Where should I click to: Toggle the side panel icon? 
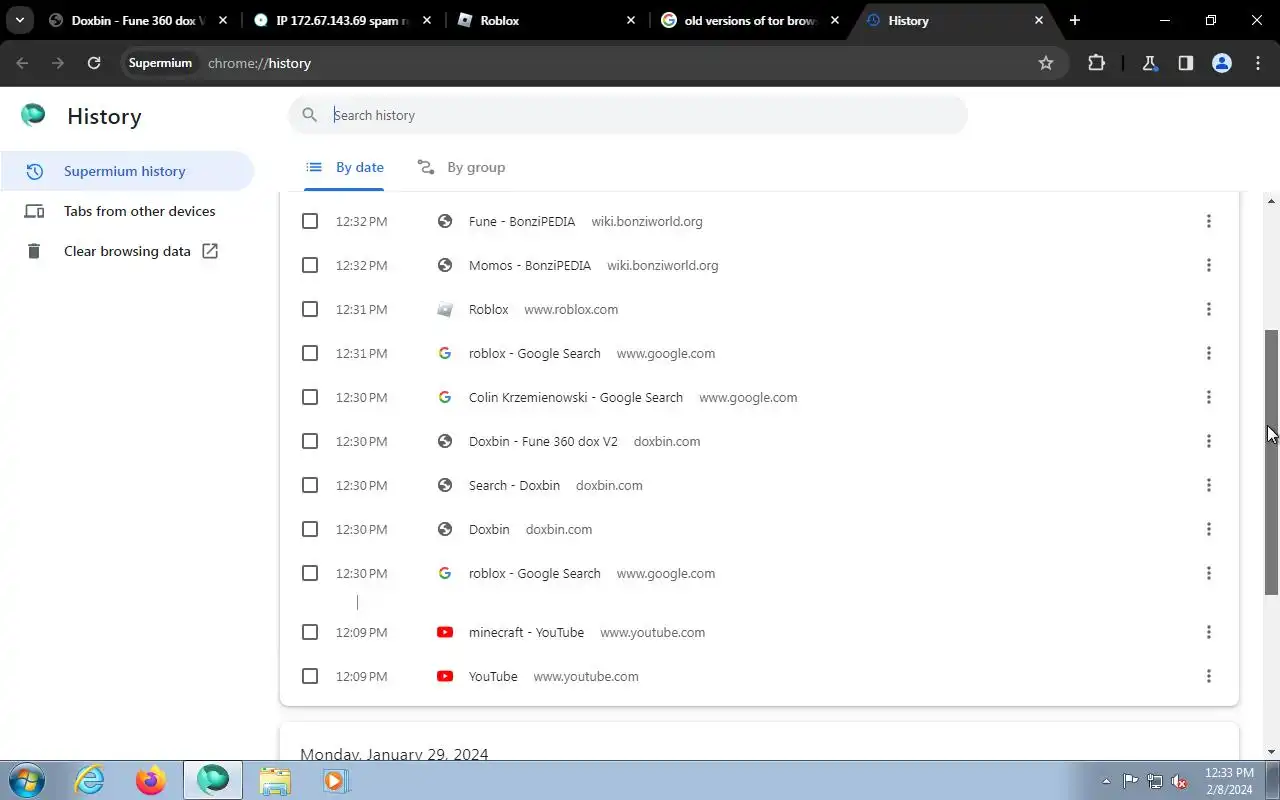click(1185, 63)
